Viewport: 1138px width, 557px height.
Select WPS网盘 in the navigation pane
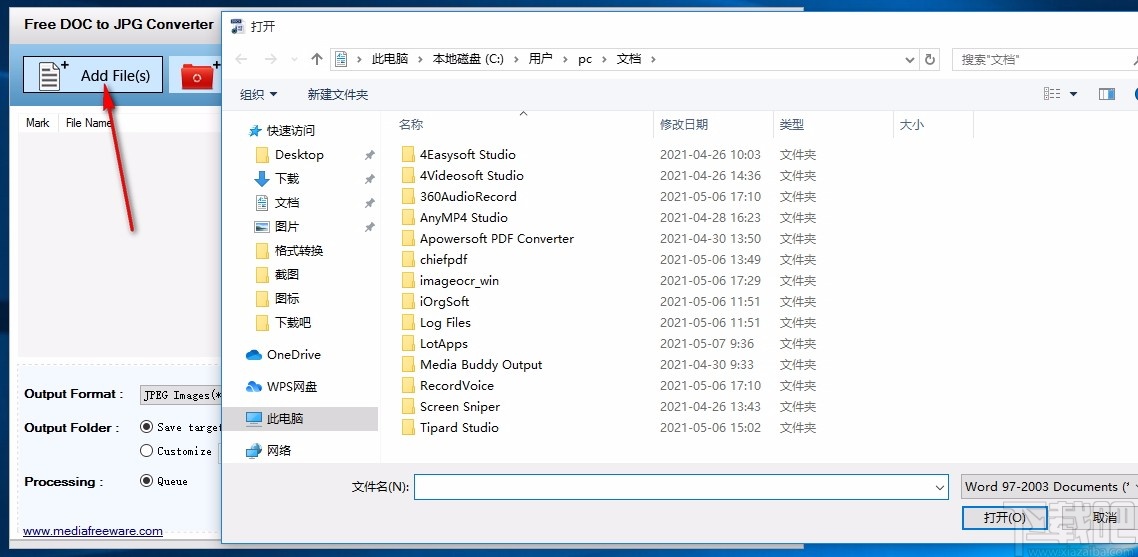point(292,386)
